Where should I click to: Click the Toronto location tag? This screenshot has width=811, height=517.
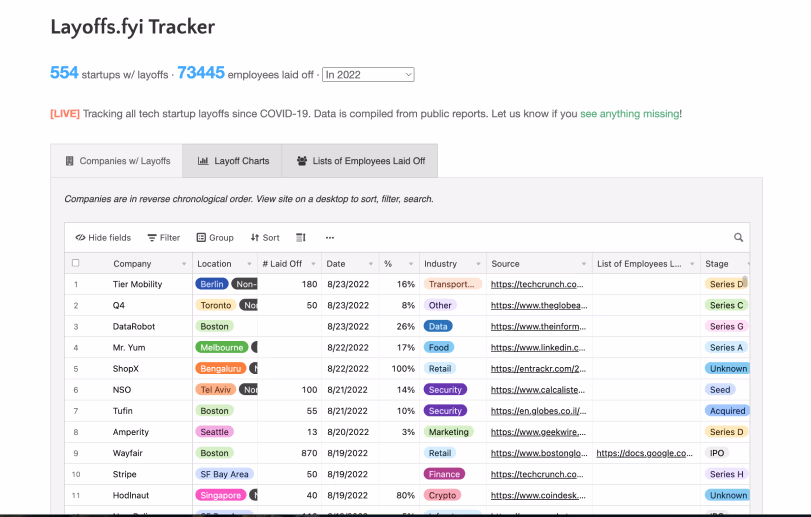coord(216,306)
